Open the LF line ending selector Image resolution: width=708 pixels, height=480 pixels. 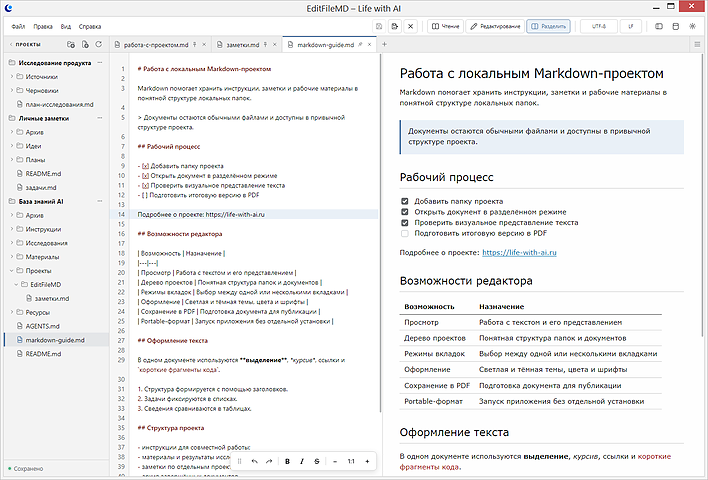(x=631, y=26)
